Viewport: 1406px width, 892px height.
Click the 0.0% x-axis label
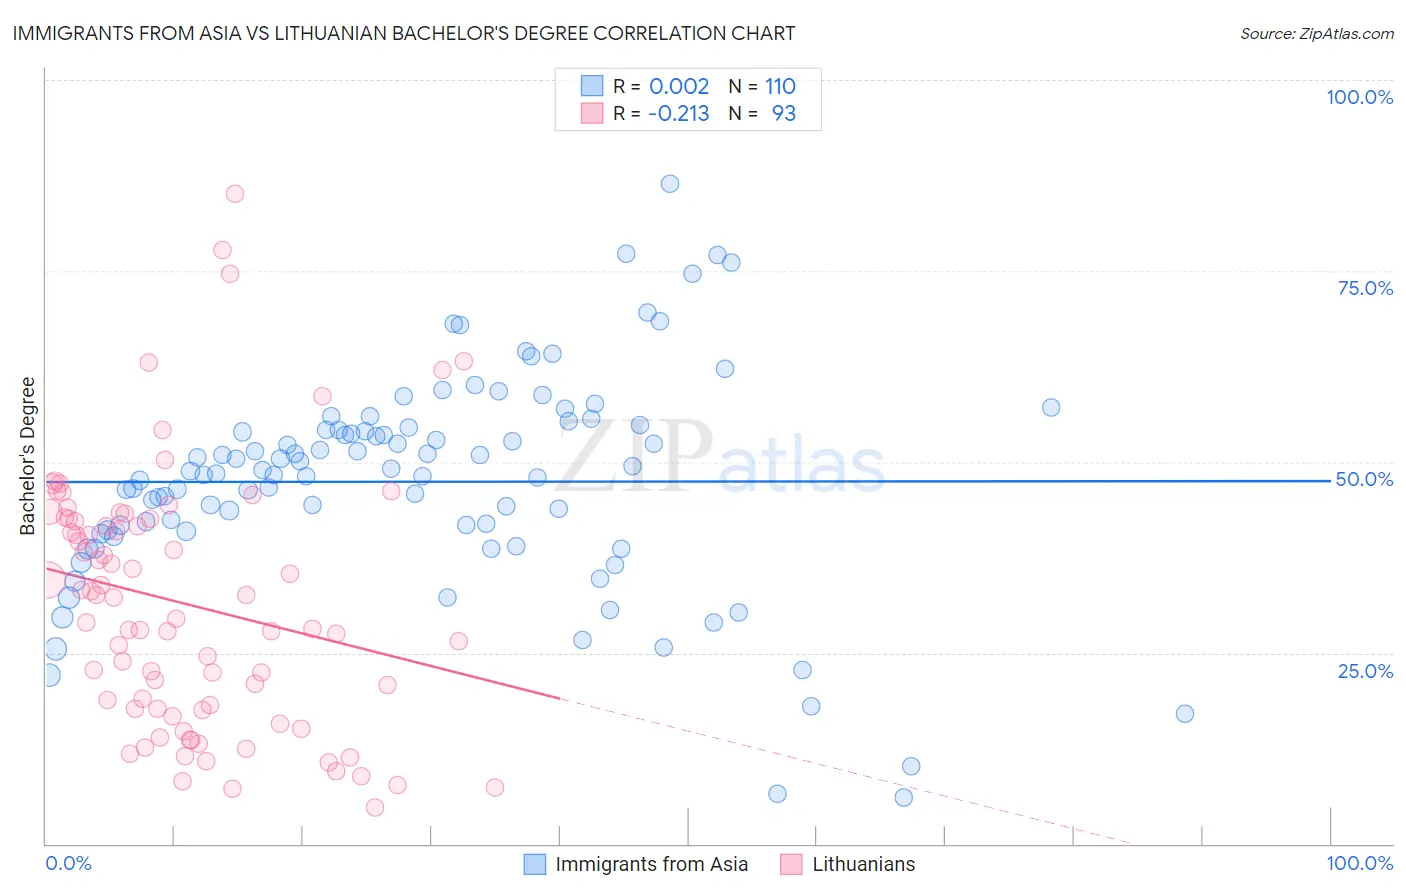(x=69, y=863)
